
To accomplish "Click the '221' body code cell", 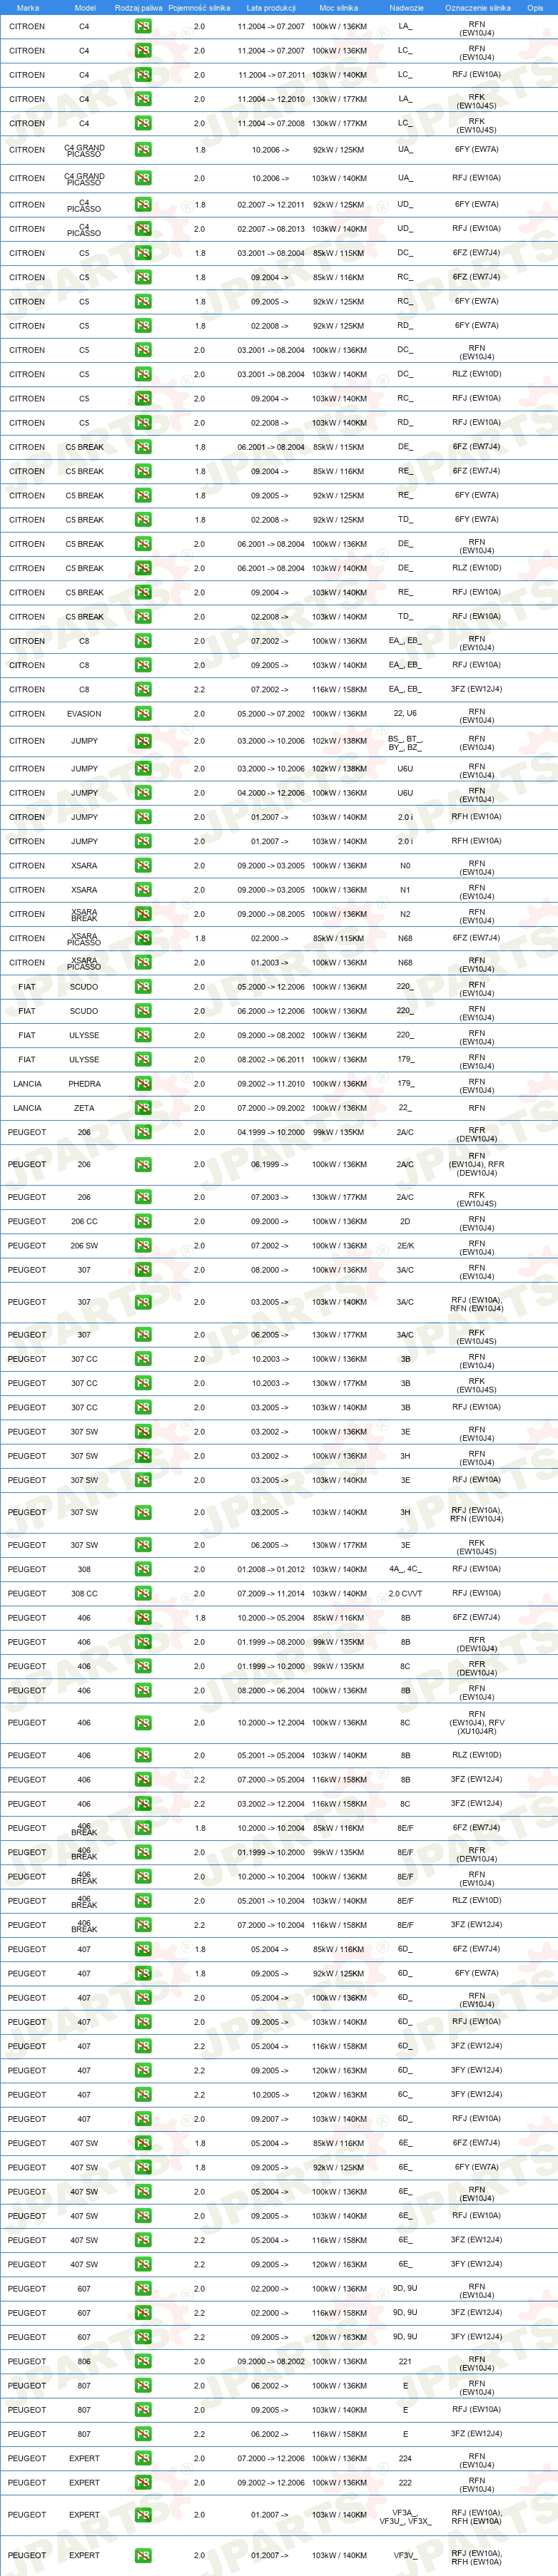I will [405, 2361].
